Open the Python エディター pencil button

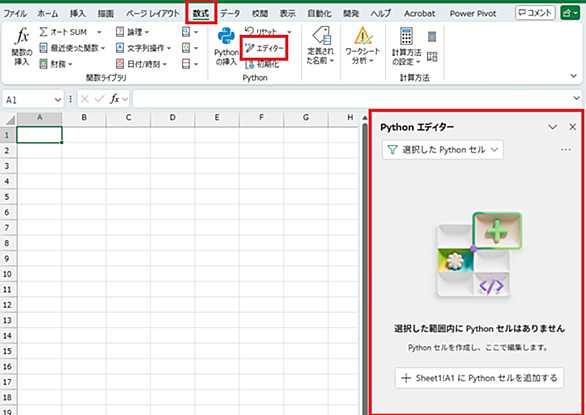pyautogui.click(x=264, y=48)
